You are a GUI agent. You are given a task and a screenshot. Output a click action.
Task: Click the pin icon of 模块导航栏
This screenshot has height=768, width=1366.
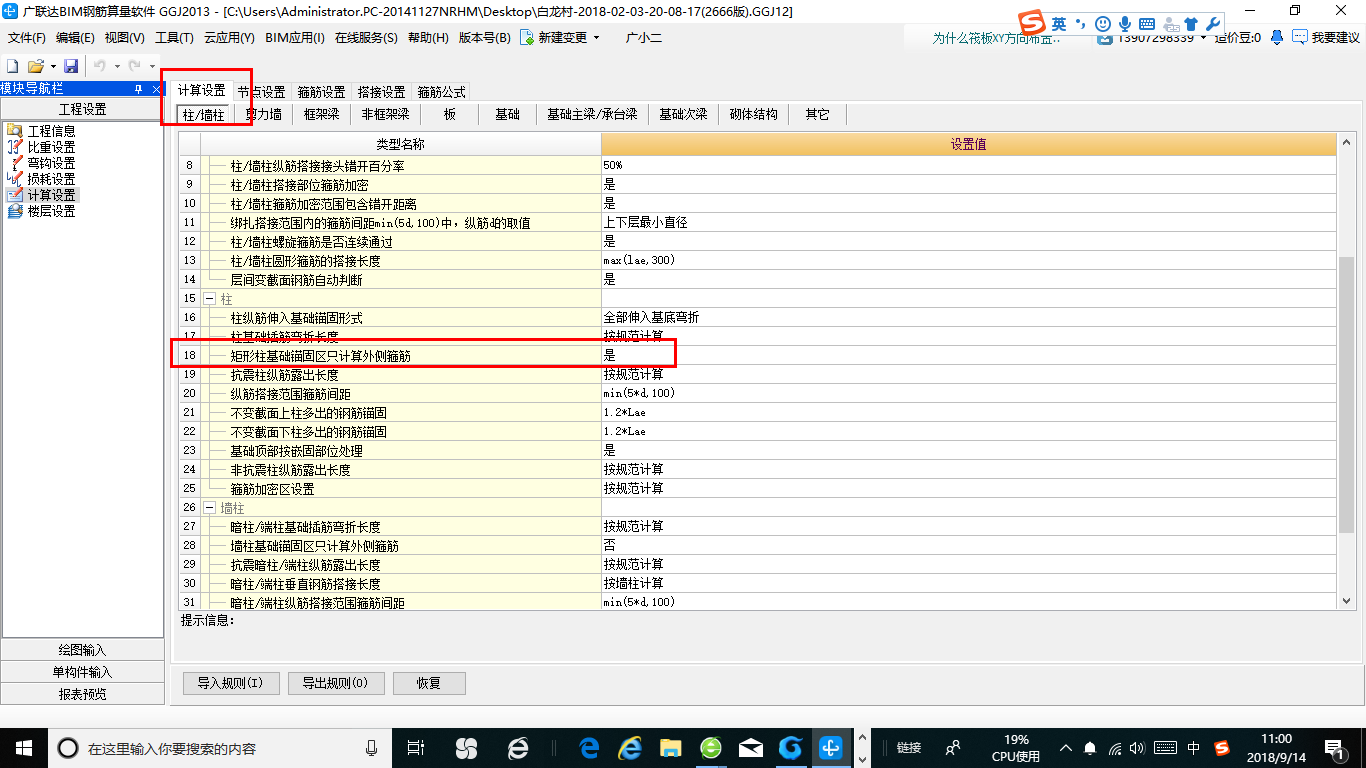pos(138,89)
